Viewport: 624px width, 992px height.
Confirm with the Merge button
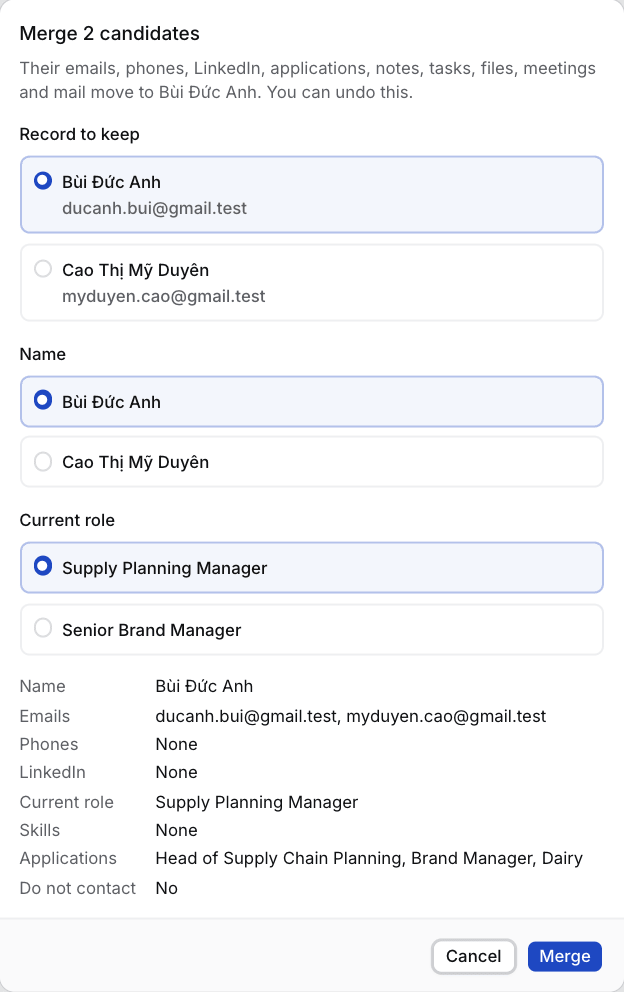pyautogui.click(x=565, y=956)
